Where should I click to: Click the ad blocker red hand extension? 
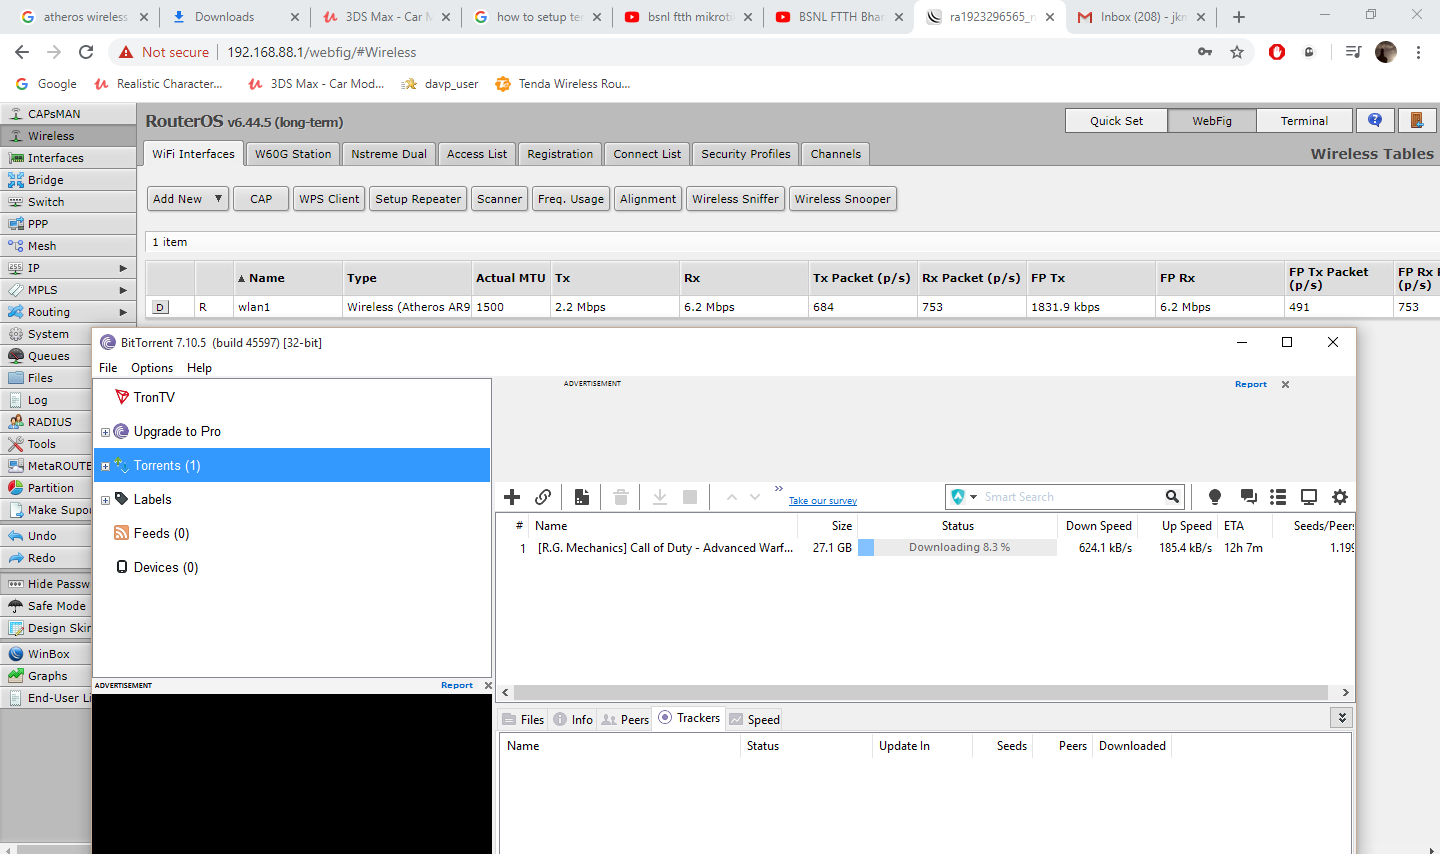click(1277, 52)
